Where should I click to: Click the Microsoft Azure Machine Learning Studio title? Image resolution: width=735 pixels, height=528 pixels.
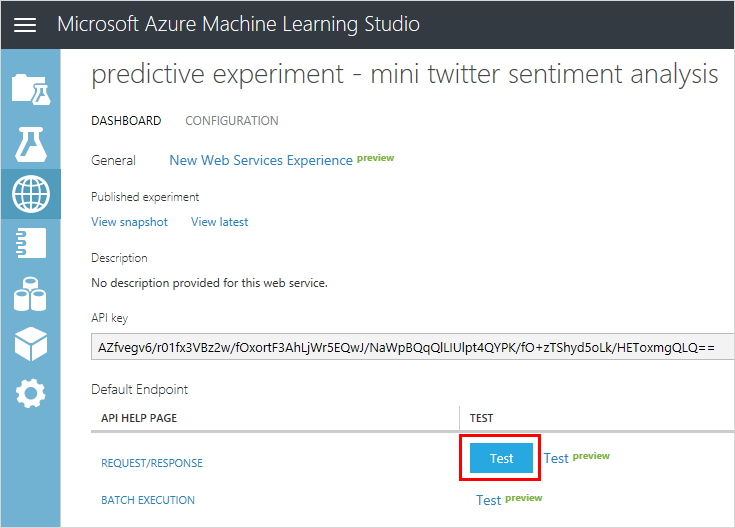(x=238, y=24)
